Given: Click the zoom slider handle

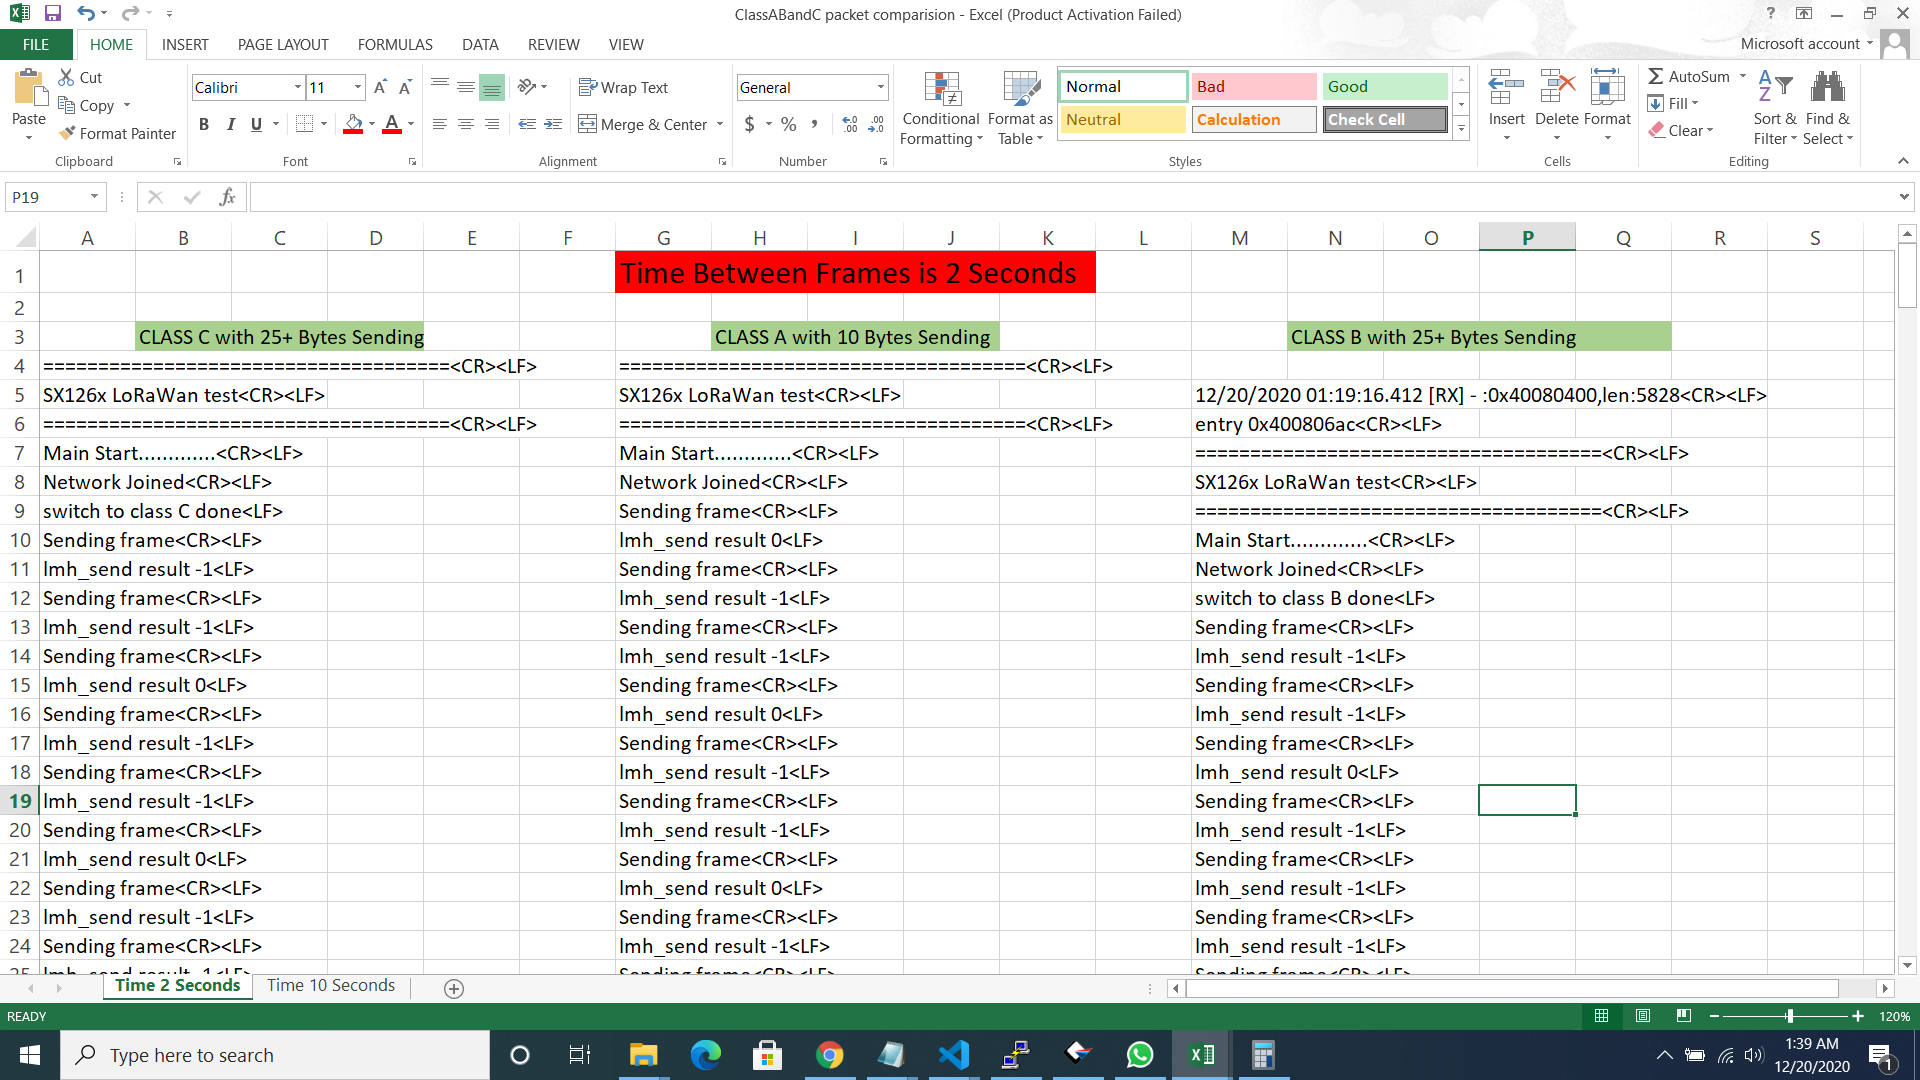Looking at the screenshot, I should (x=1789, y=1016).
